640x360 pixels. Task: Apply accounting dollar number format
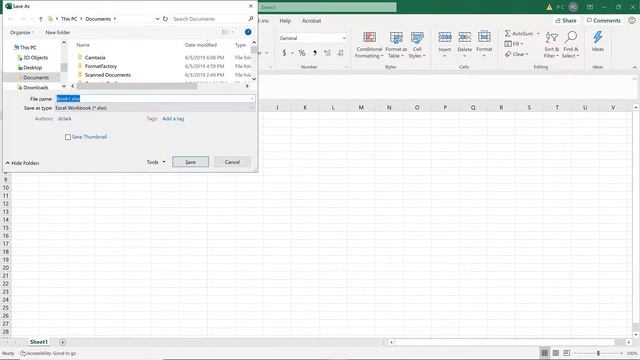point(284,53)
